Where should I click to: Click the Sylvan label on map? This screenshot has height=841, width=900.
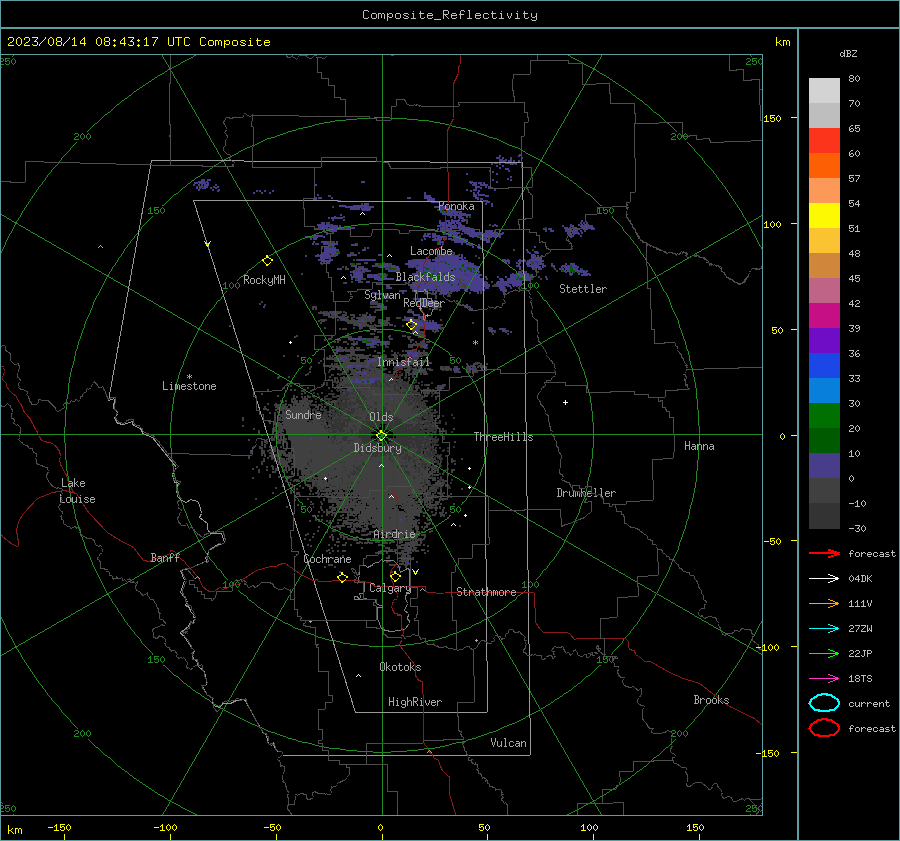(x=382, y=295)
